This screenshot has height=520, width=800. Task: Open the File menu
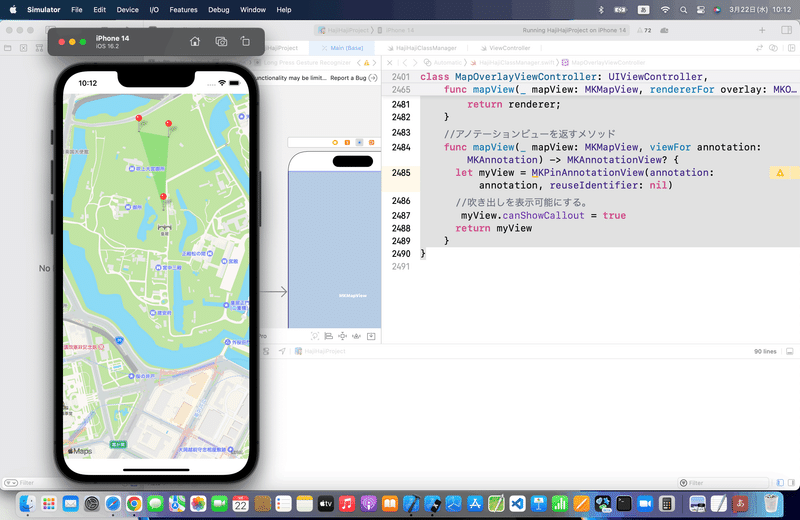click(77, 10)
